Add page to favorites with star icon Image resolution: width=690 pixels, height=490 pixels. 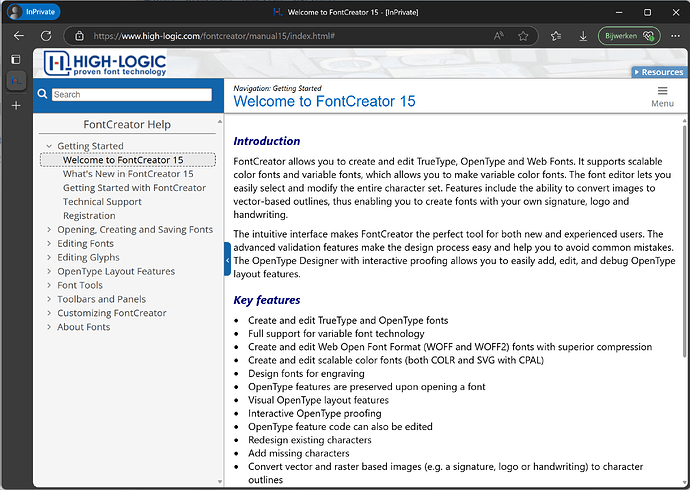(x=523, y=36)
